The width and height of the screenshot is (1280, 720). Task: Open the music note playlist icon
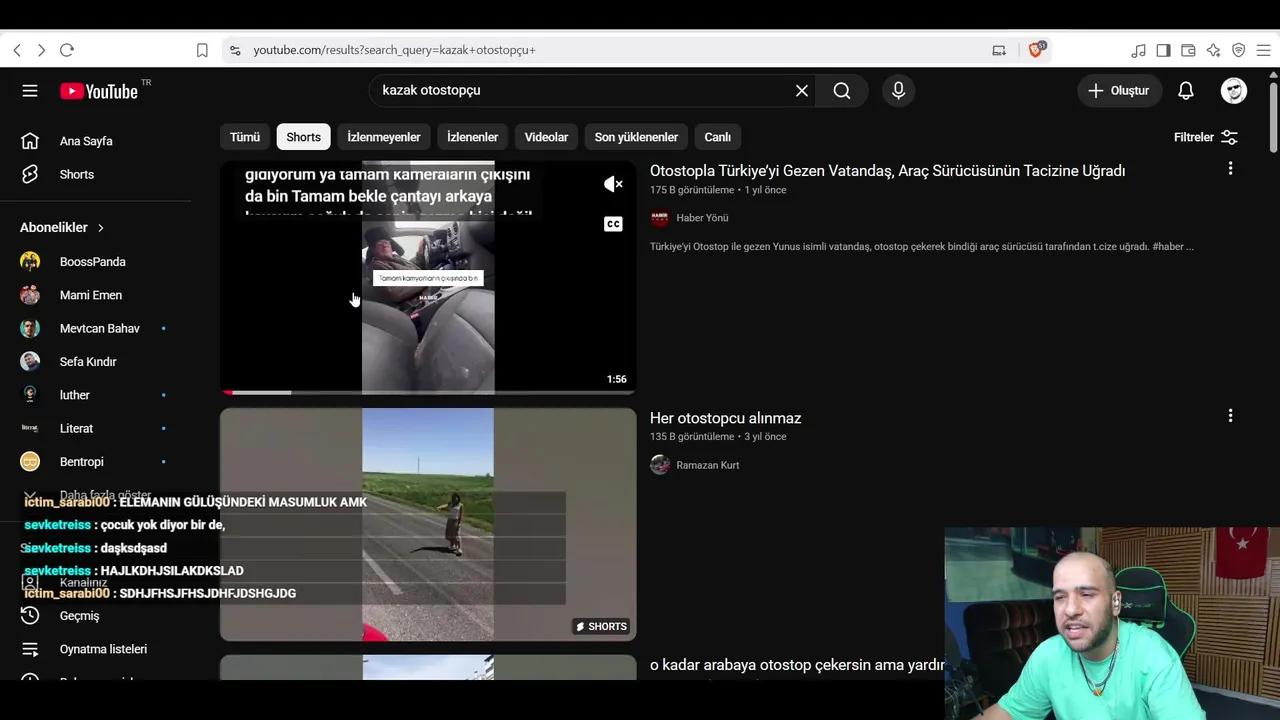click(1138, 50)
